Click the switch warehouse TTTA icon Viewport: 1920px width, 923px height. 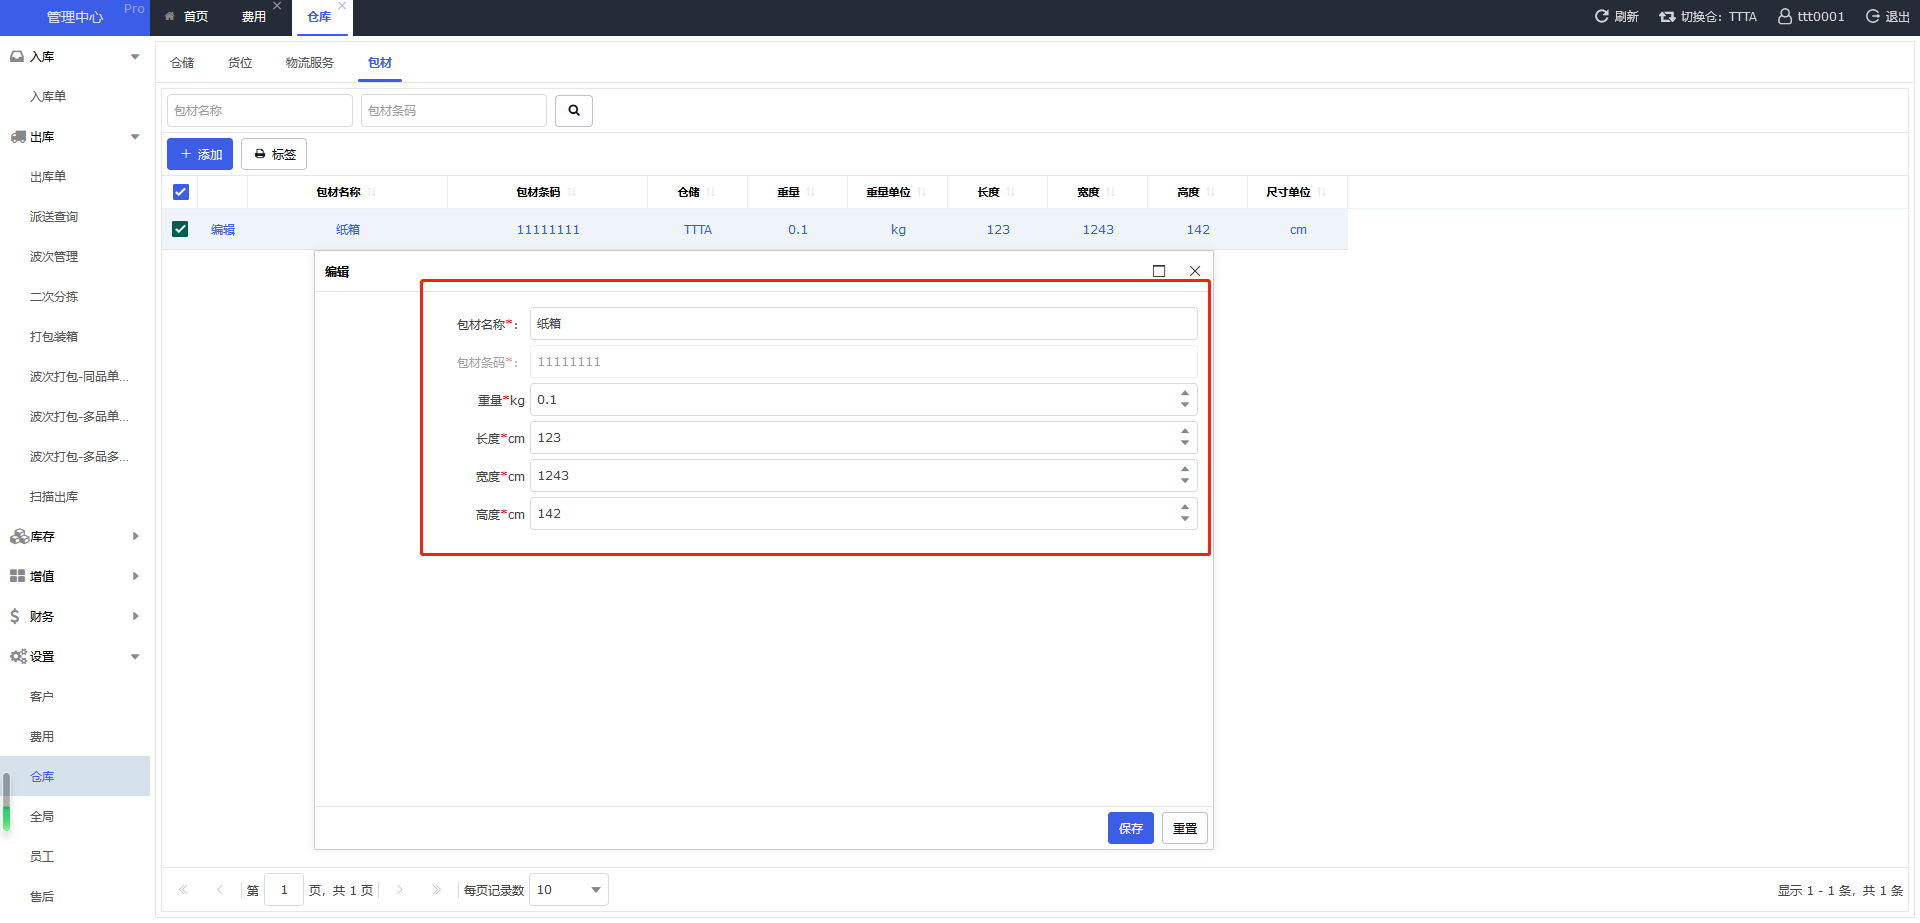[x=1667, y=17]
